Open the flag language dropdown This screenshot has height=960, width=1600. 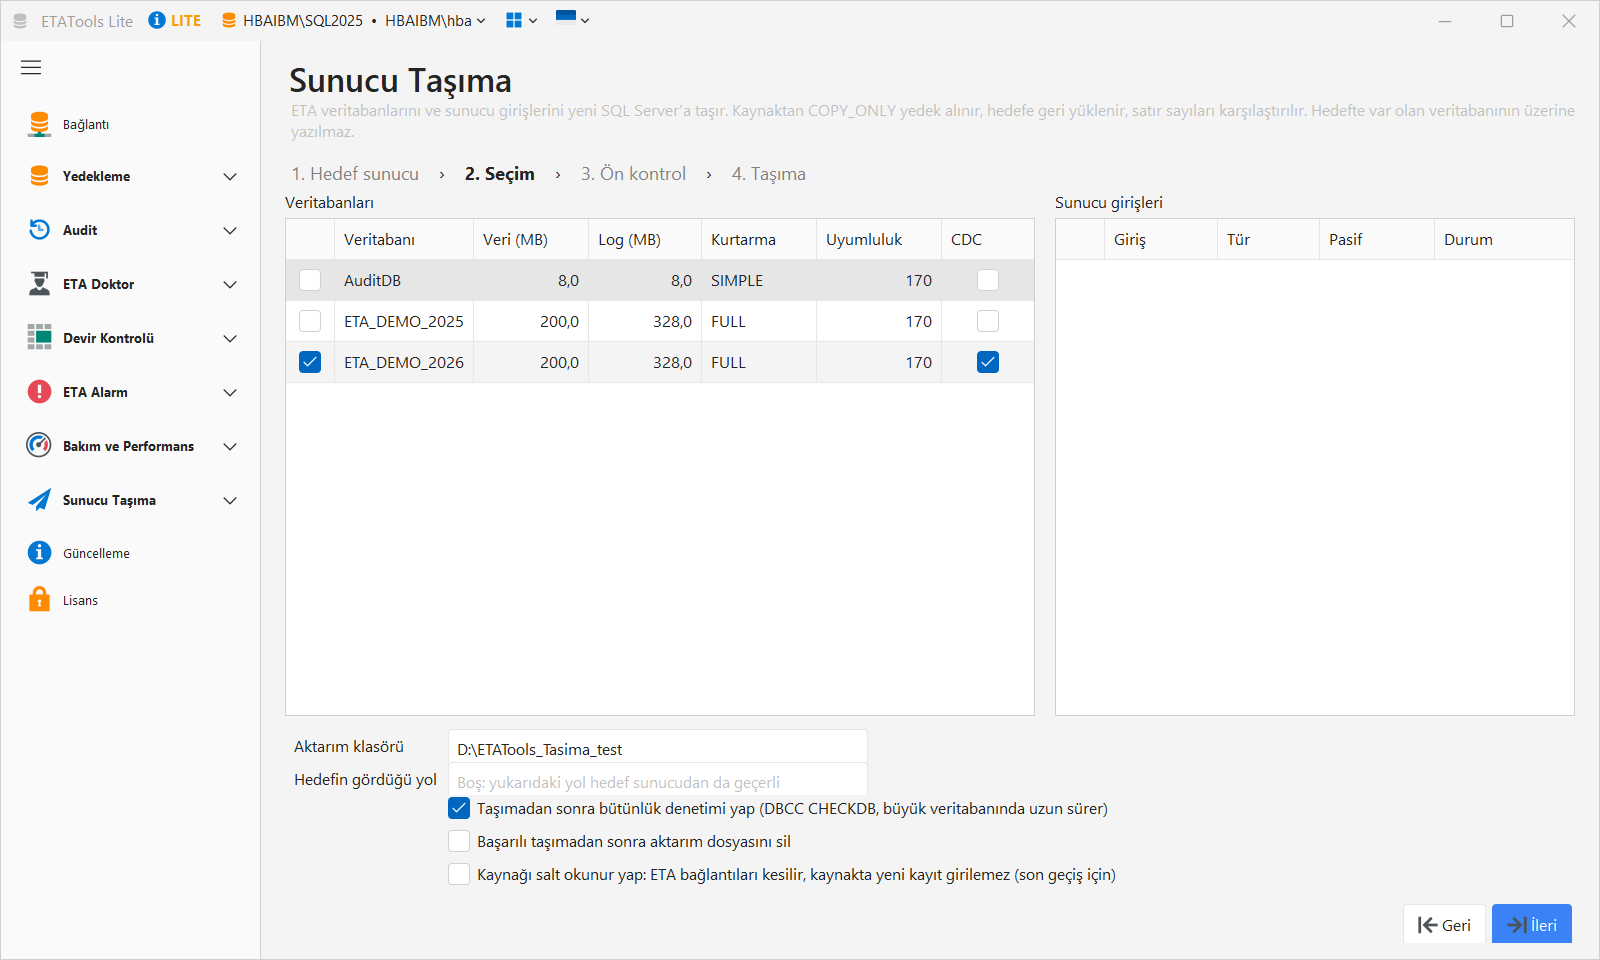[572, 19]
